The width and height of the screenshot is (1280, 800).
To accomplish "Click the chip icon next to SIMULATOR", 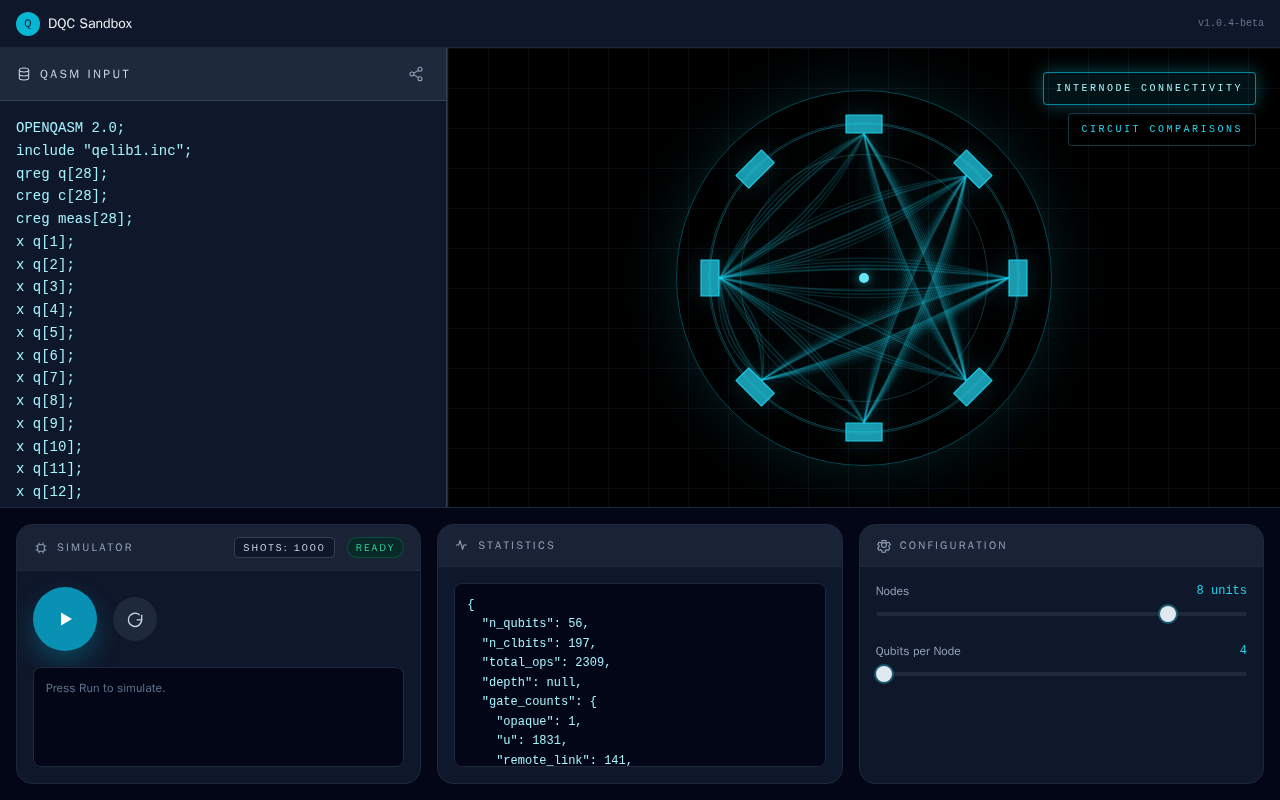I will point(41,548).
